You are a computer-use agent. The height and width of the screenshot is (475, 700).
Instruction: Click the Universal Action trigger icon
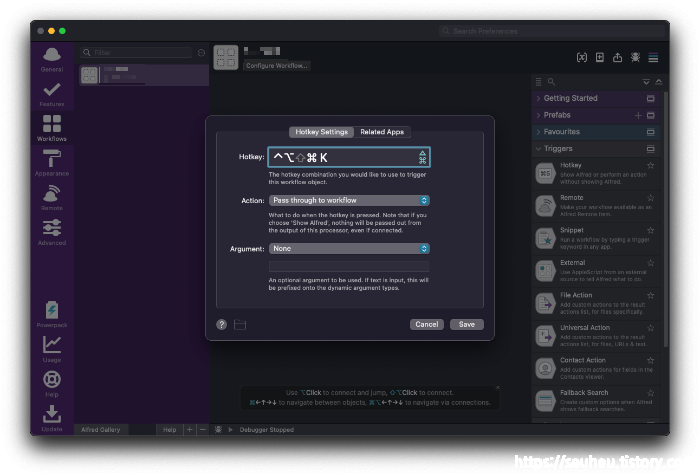coord(545,336)
